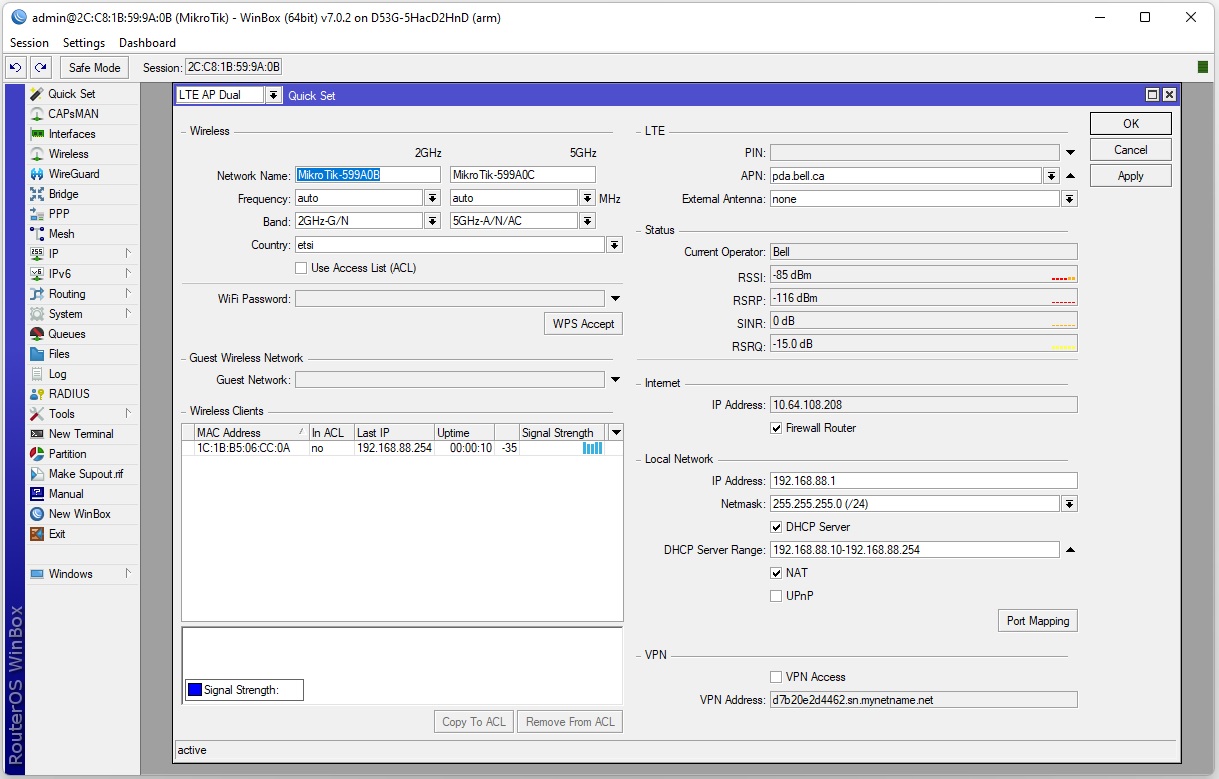Screen dimensions: 1219x779
Task: Click the 2GHz Network Name field
Action: (367, 175)
